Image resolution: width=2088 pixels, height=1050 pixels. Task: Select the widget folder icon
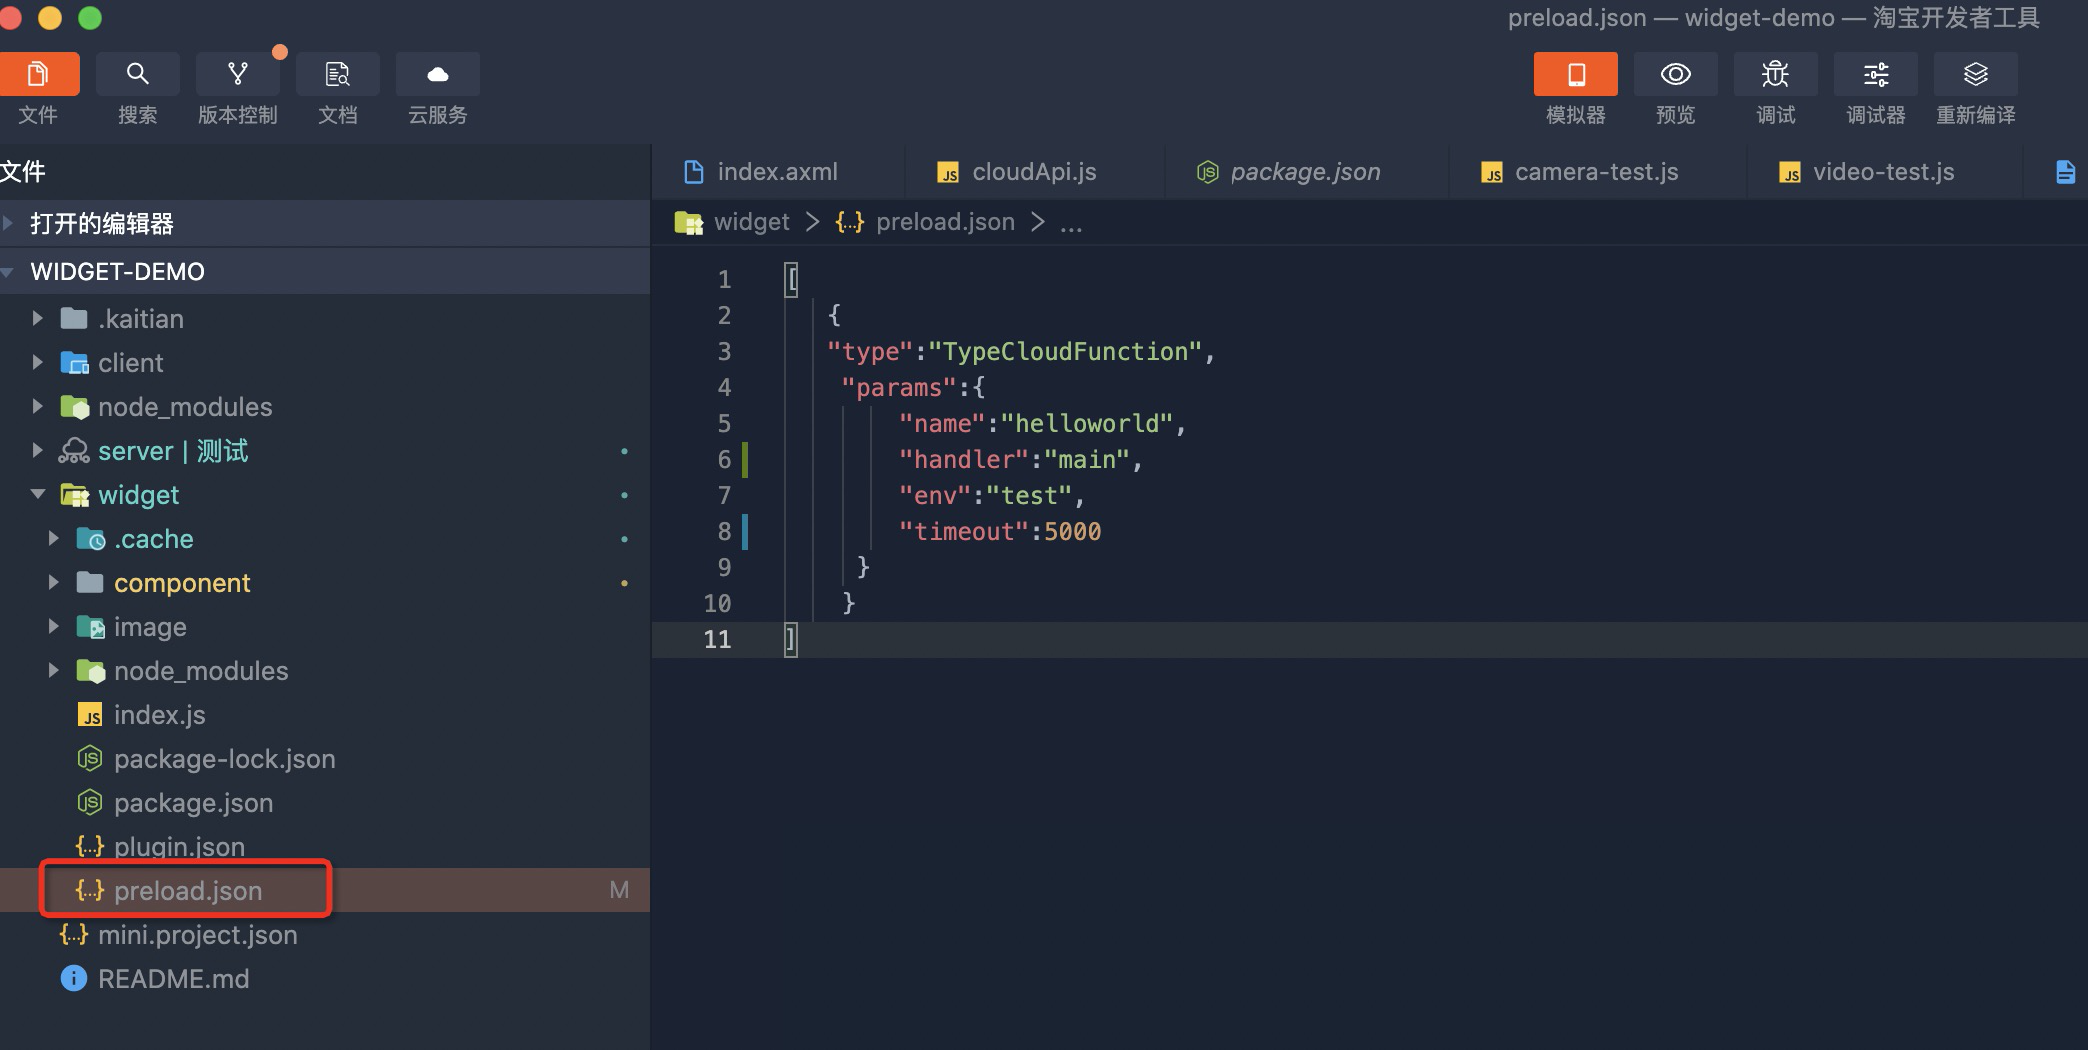75,495
